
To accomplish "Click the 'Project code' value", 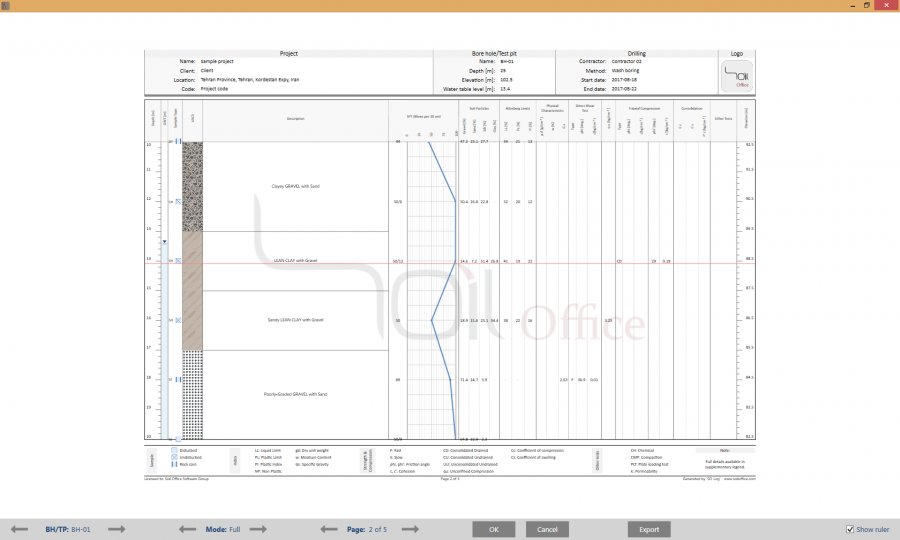I will pos(214,89).
